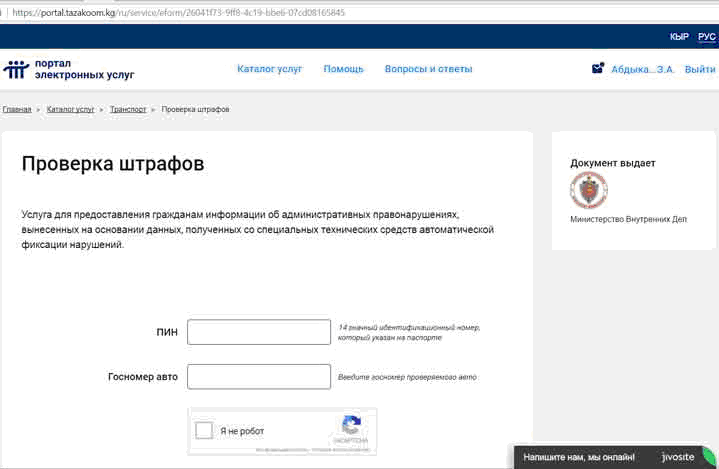Open Транспорт breadcrumb link
The height and width of the screenshot is (469, 719).
[128, 109]
